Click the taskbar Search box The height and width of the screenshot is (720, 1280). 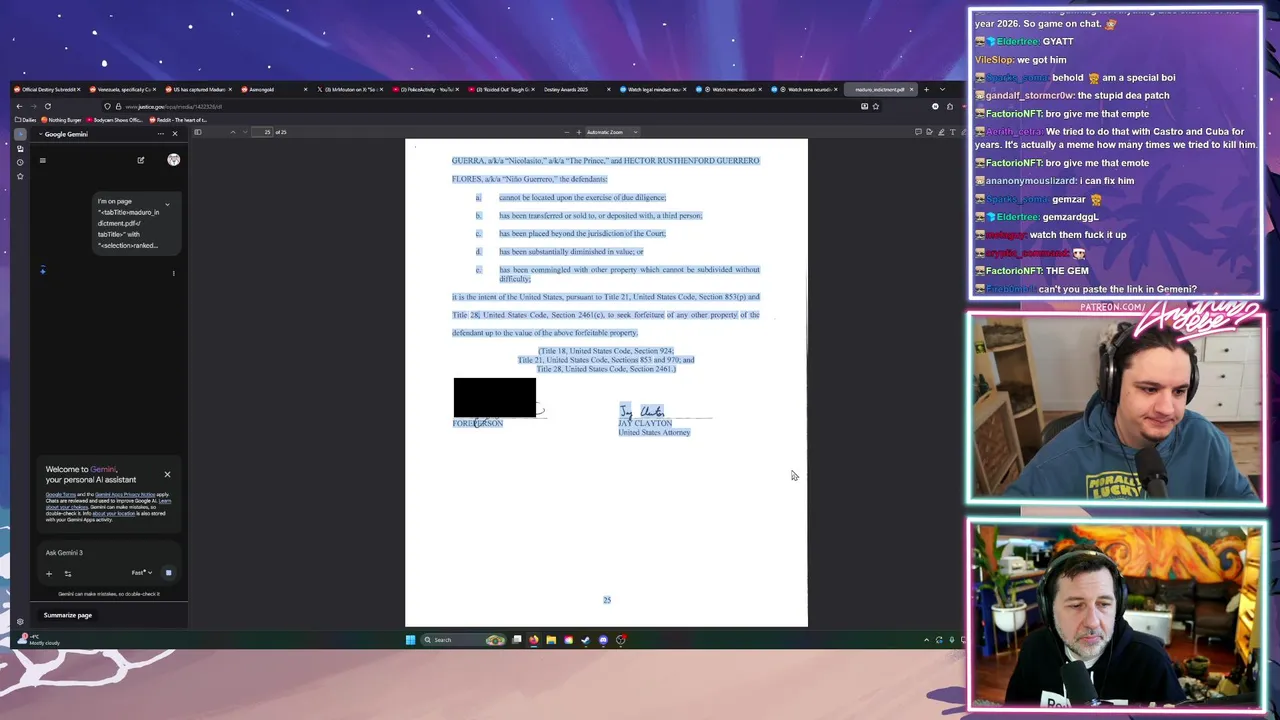(x=463, y=640)
